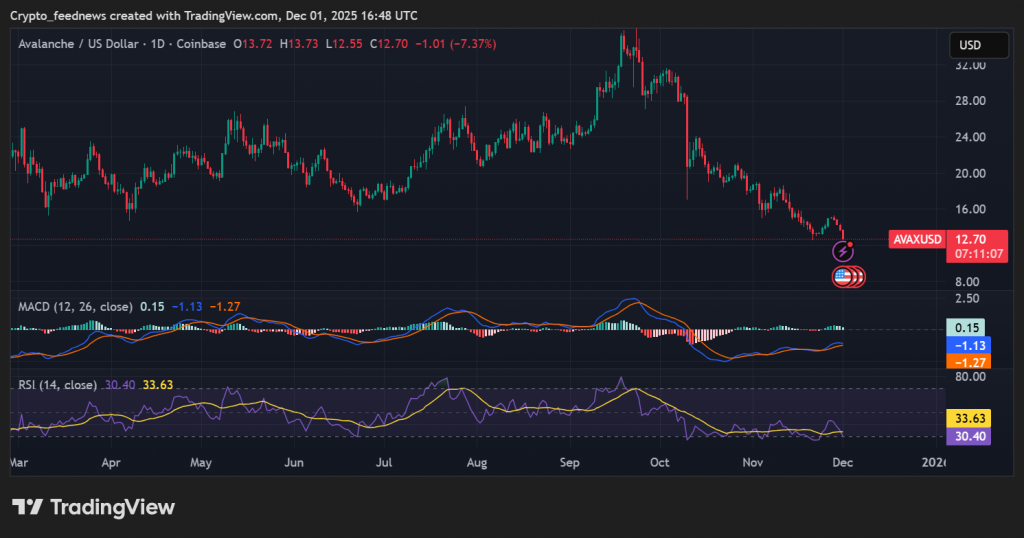Click the Jul label on time axis
The height and width of the screenshot is (538, 1024).
point(384,463)
